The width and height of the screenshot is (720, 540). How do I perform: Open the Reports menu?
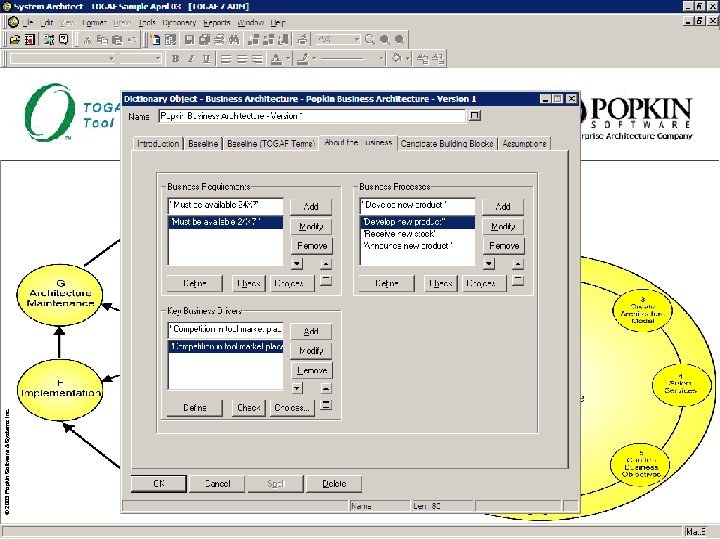[x=216, y=22]
